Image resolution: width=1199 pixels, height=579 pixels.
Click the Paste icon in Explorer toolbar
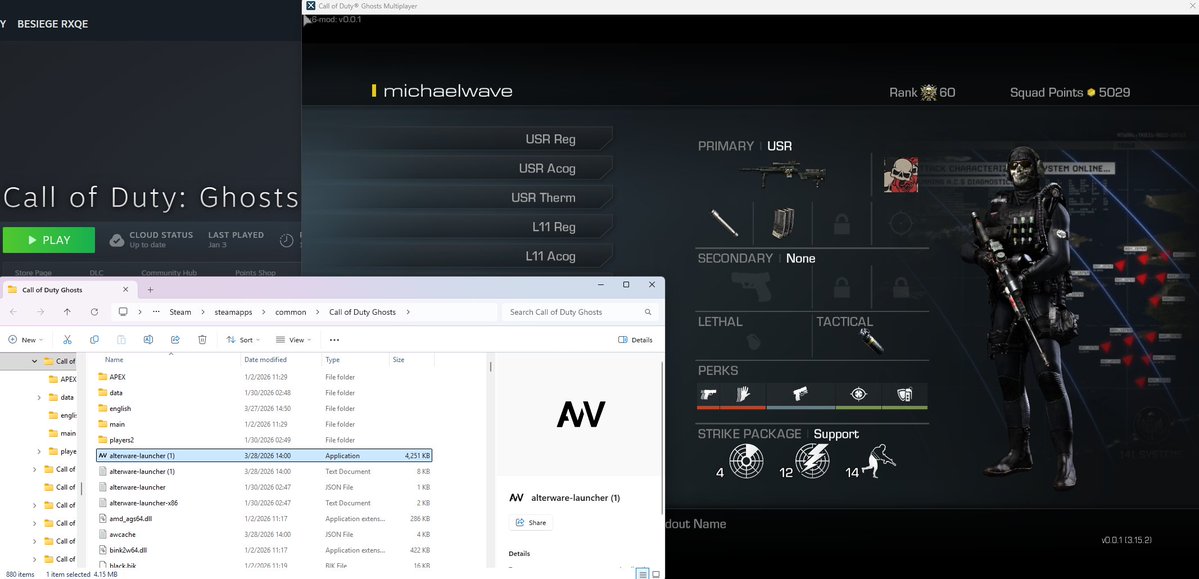[121, 340]
